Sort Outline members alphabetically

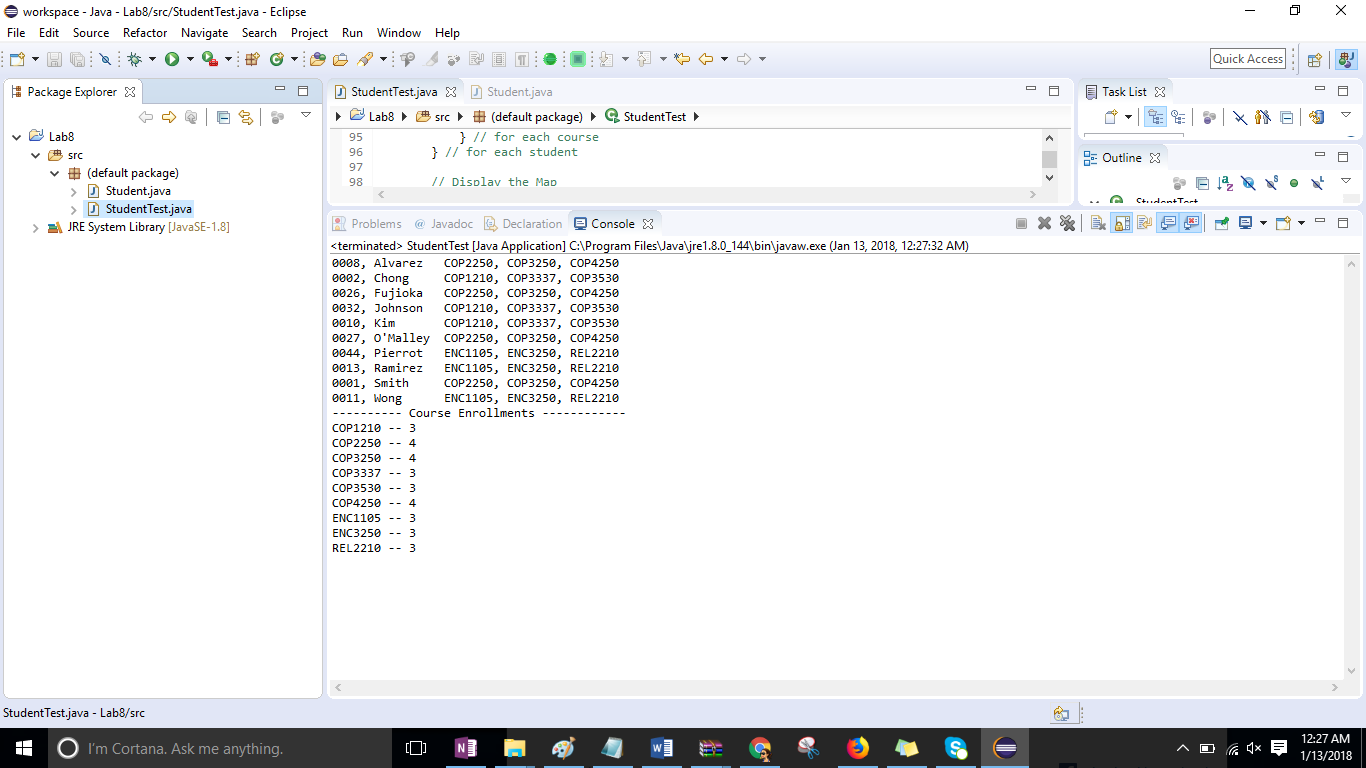pos(1225,184)
